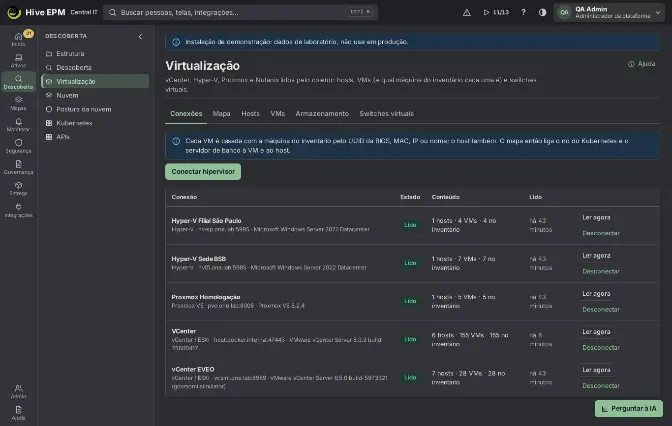The height and width of the screenshot is (426, 672).
Task: Focus the Buscar pessoas search field
Action: pyautogui.click(x=240, y=12)
